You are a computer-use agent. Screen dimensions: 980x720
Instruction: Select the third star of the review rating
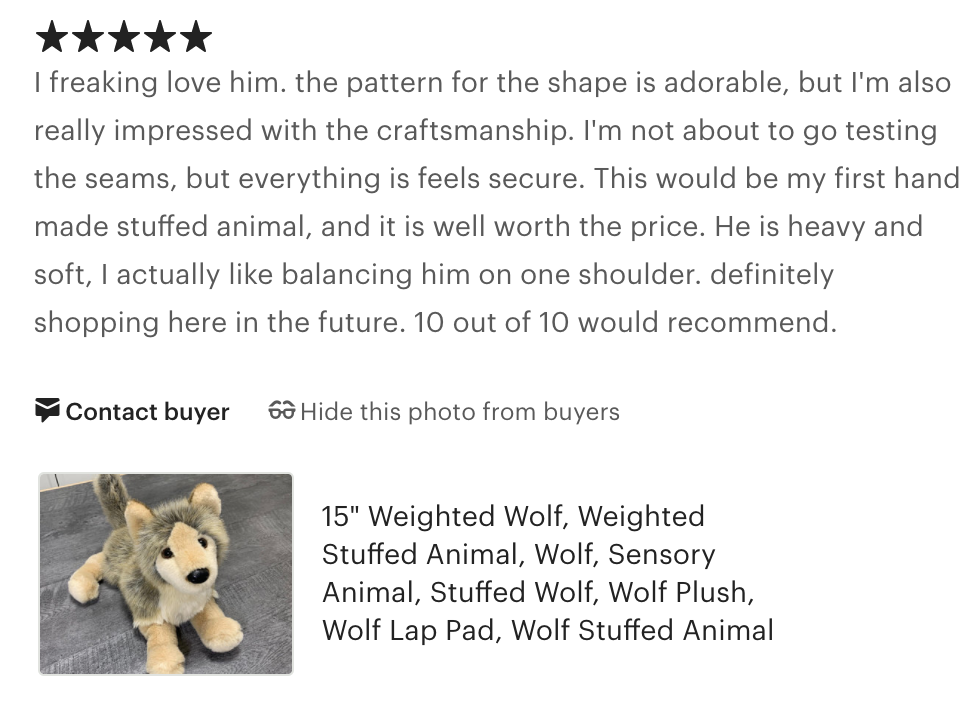[124, 38]
